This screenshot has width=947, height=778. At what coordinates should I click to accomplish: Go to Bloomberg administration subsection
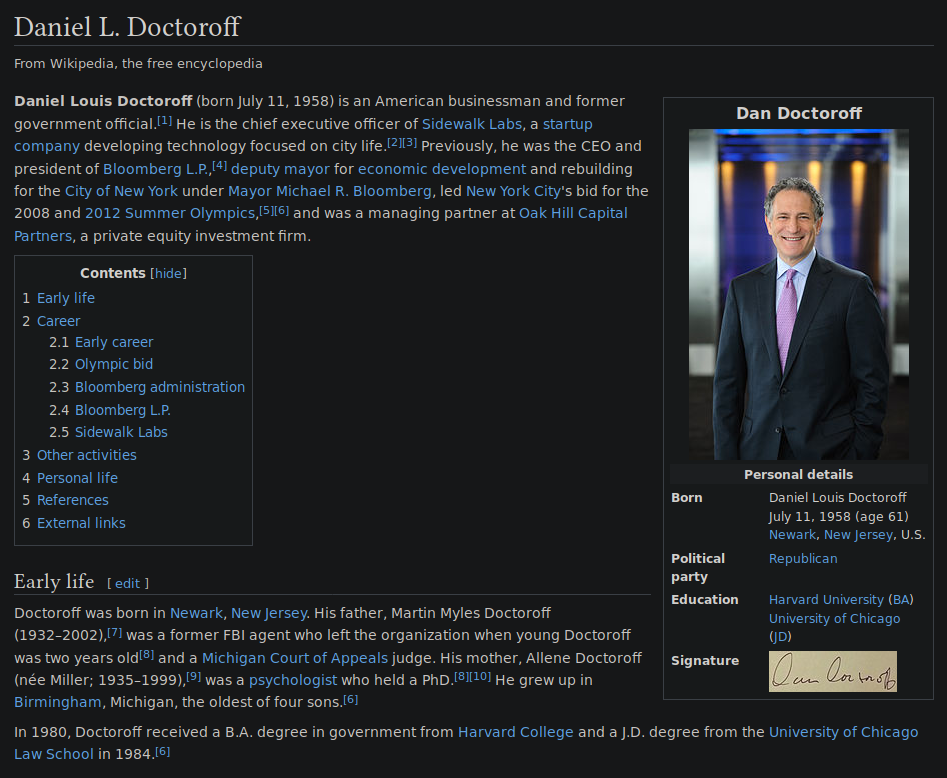coord(159,387)
